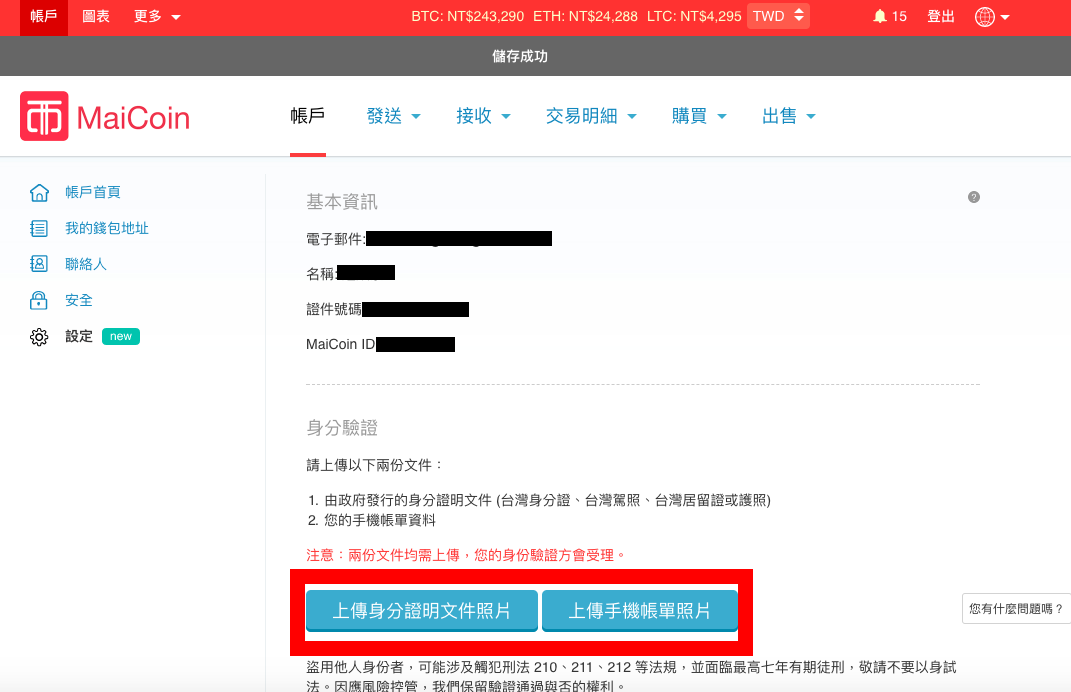The height and width of the screenshot is (692, 1071).
Task: Open 我的錢包地址 in sidebar
Action: [x=107, y=228]
